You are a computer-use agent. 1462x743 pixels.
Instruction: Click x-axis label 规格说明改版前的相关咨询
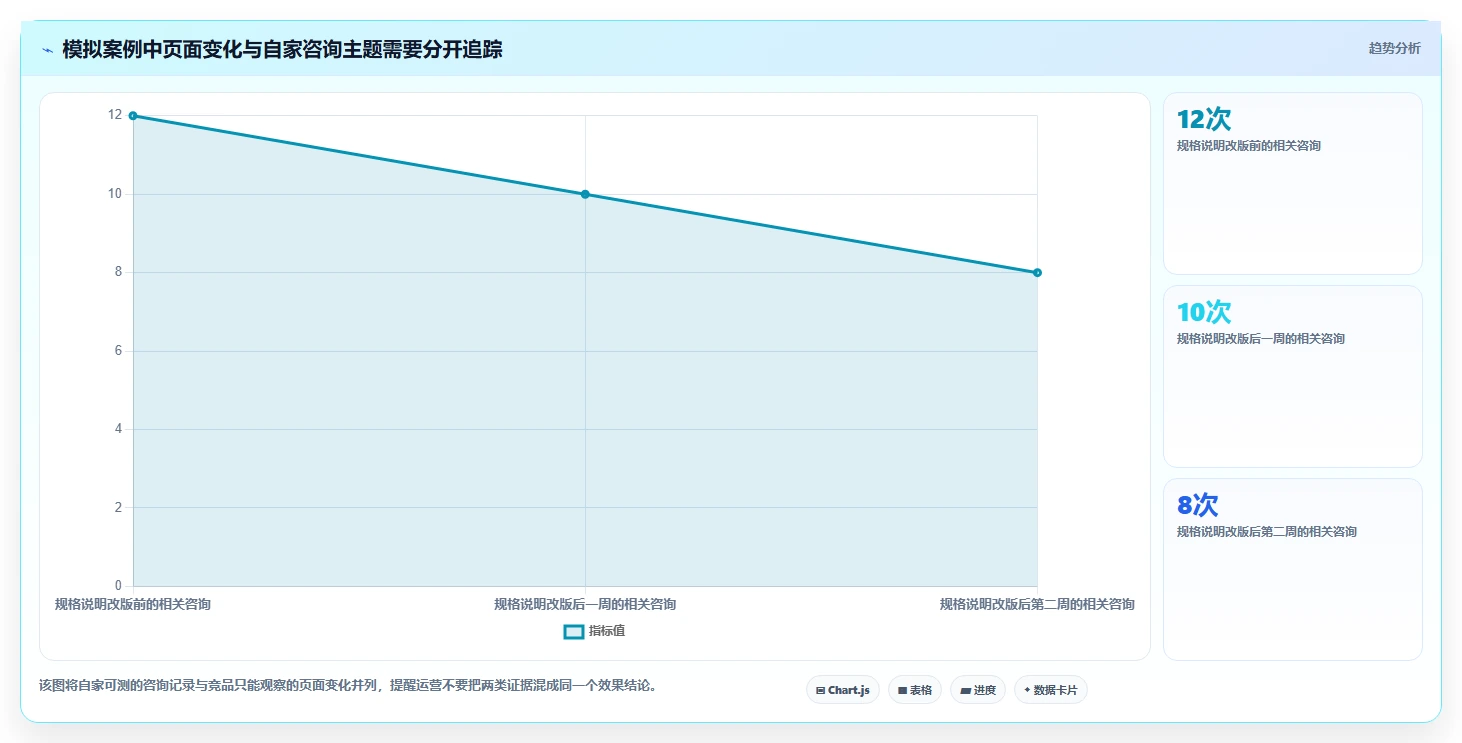point(133,604)
